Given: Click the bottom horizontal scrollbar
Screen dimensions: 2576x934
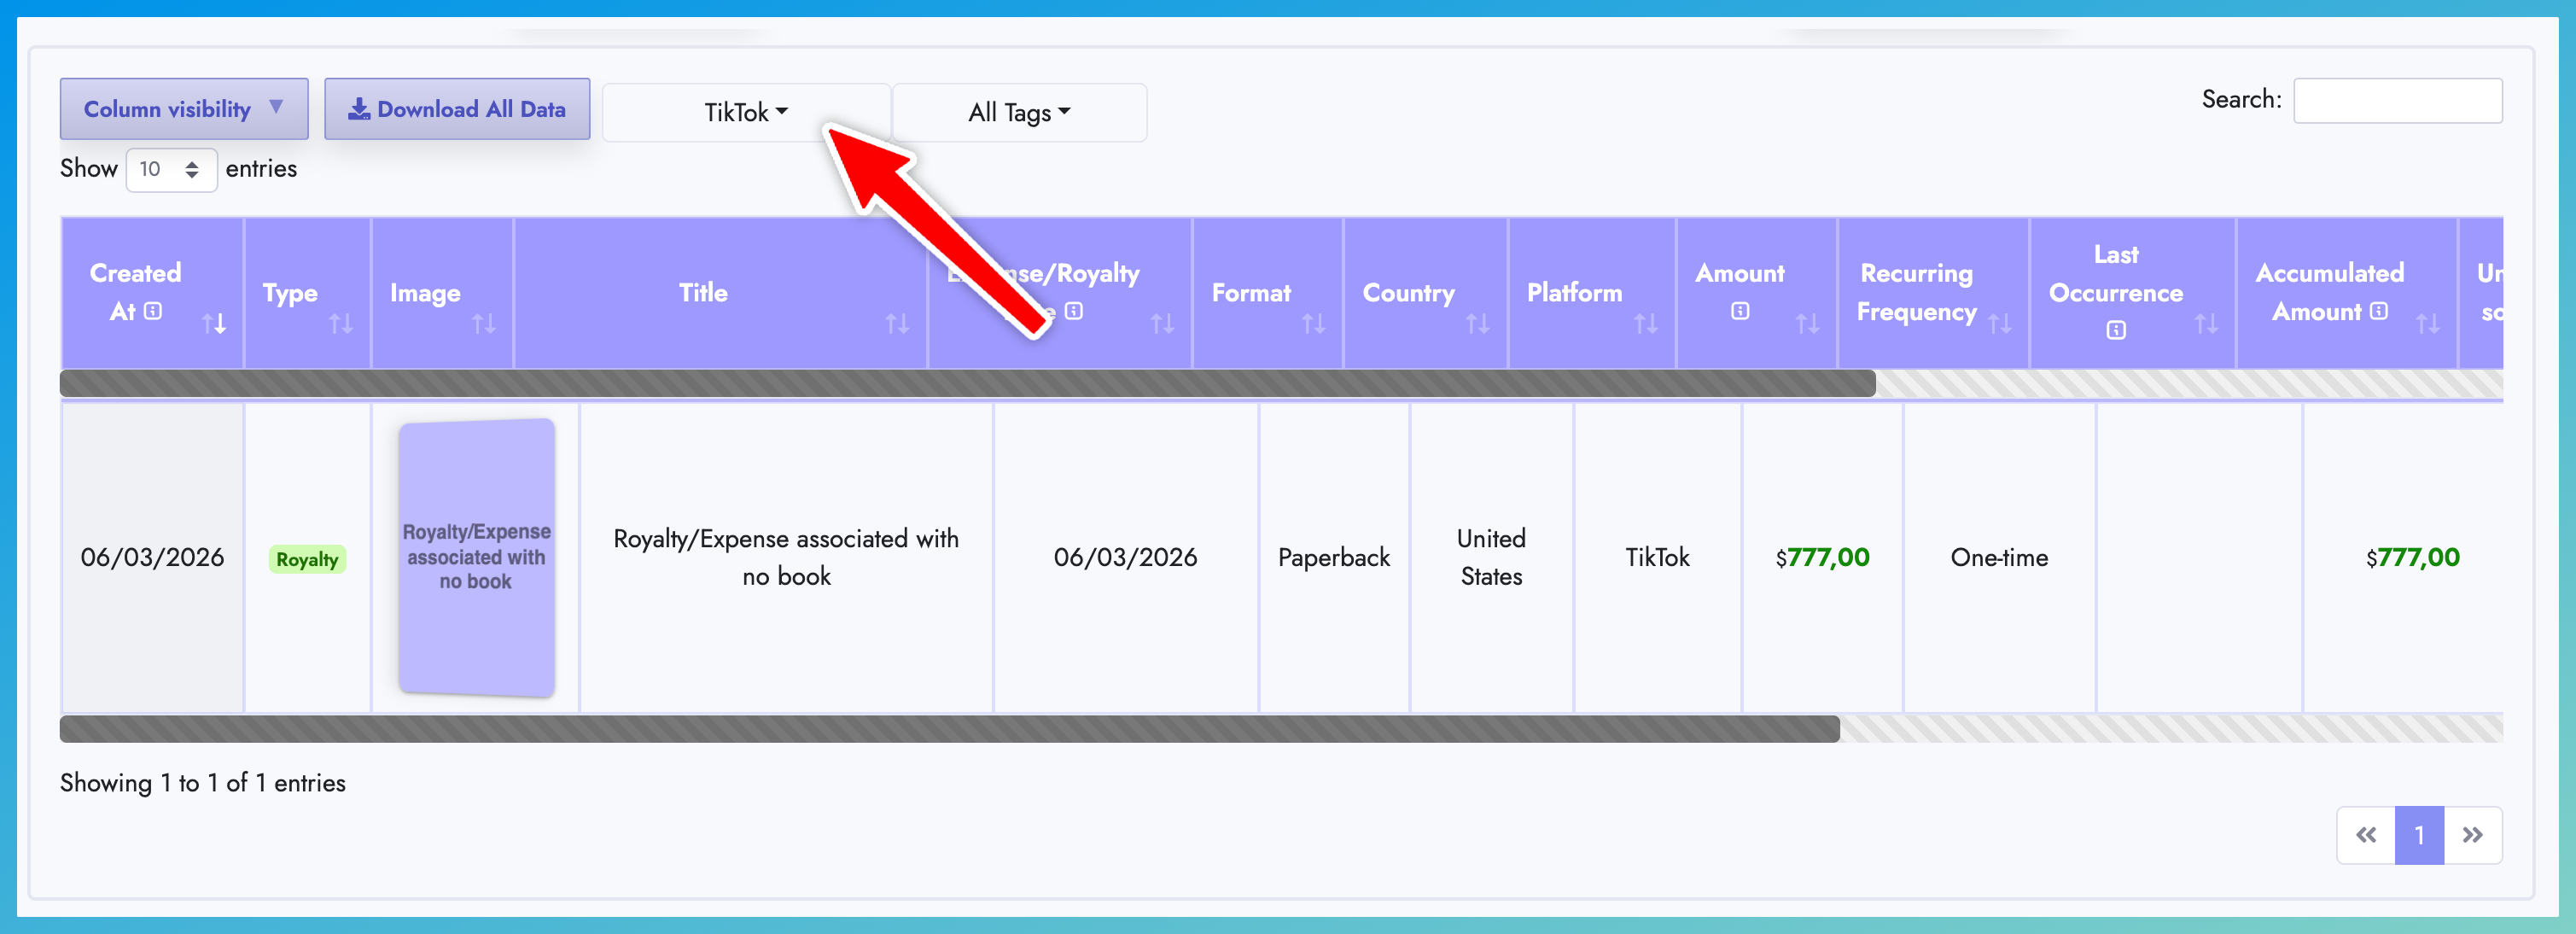Looking at the screenshot, I should [x=949, y=729].
